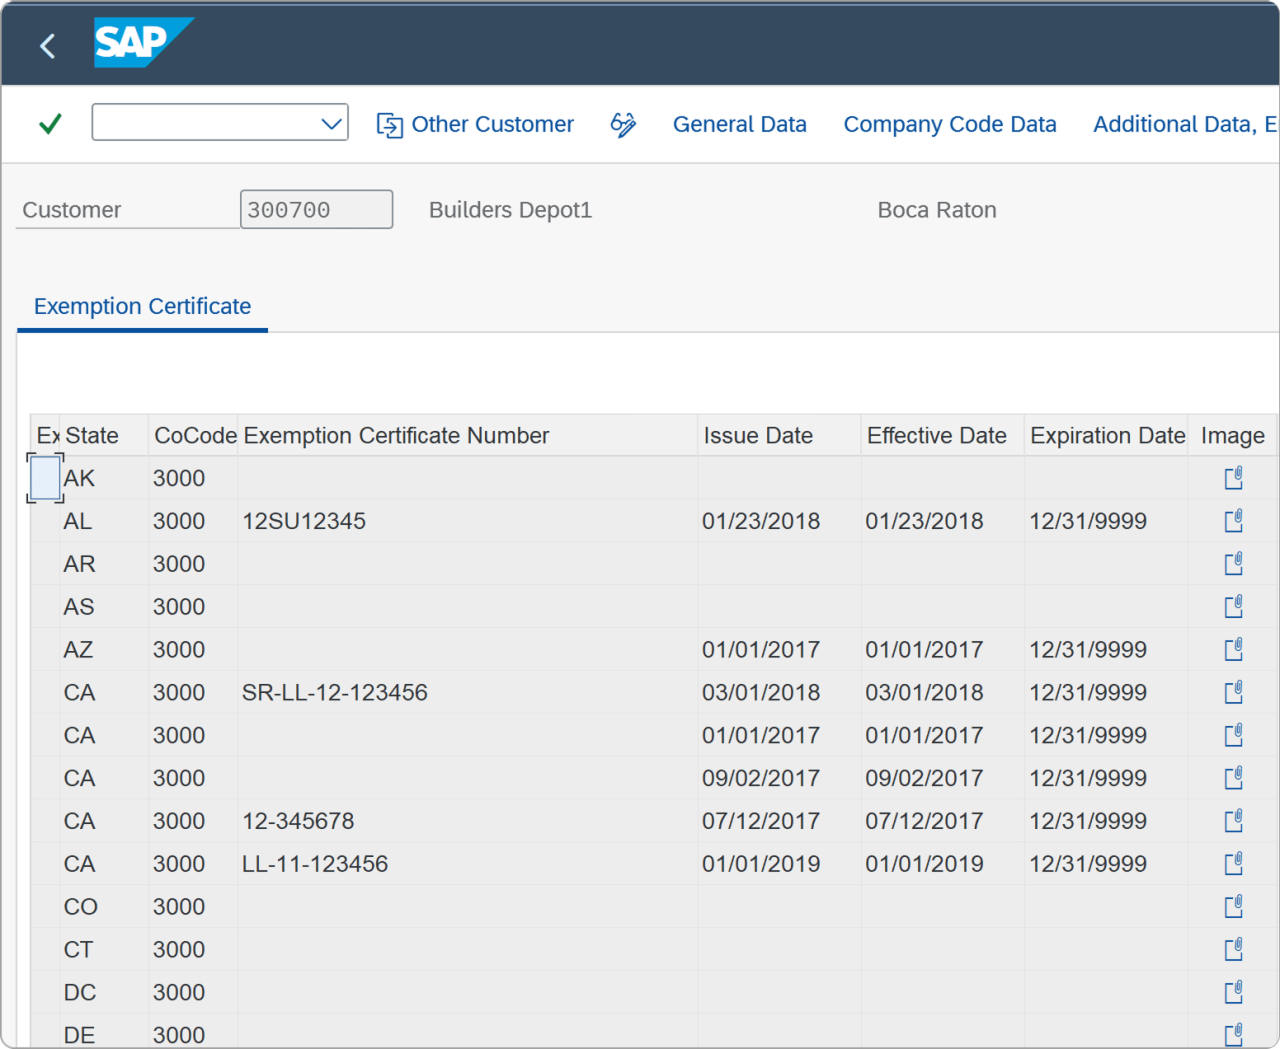Open attachment for certificate LL-11-123456
This screenshot has width=1280, height=1049.
1233,863
